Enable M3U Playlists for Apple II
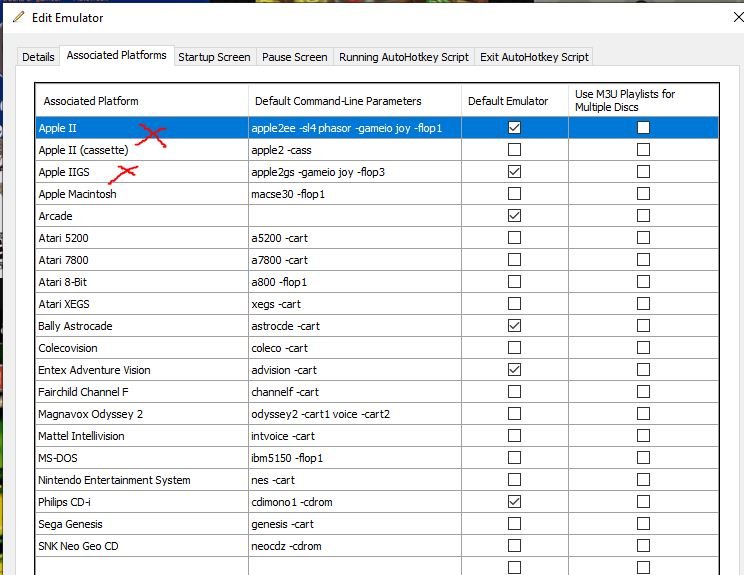 643,128
